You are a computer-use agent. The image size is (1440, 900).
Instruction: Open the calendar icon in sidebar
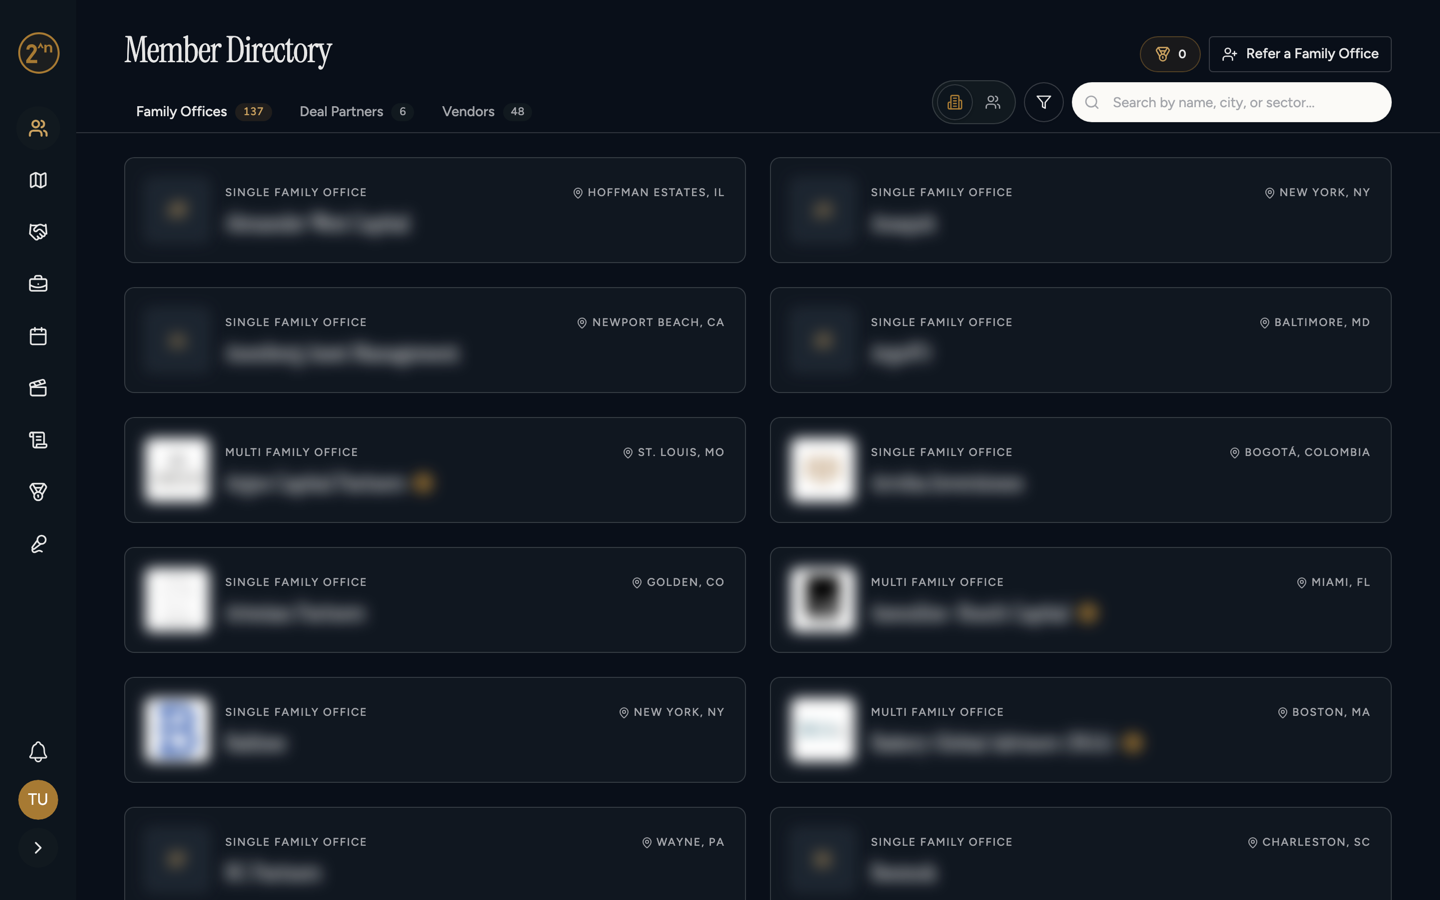(x=38, y=336)
